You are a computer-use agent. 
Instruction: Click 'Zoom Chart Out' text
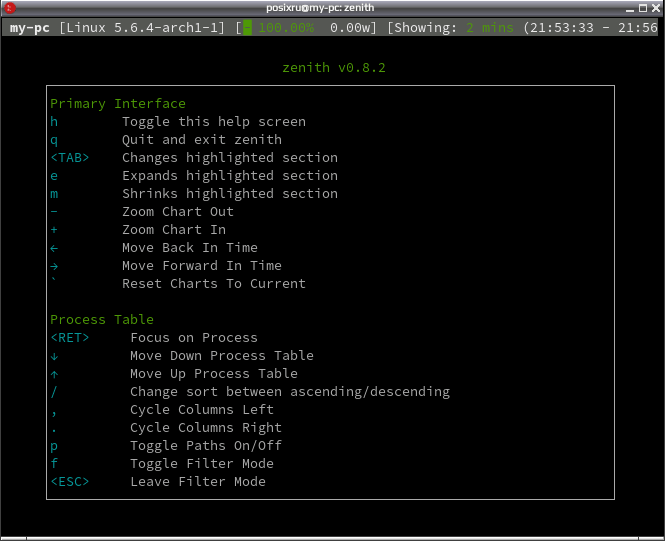pos(178,212)
